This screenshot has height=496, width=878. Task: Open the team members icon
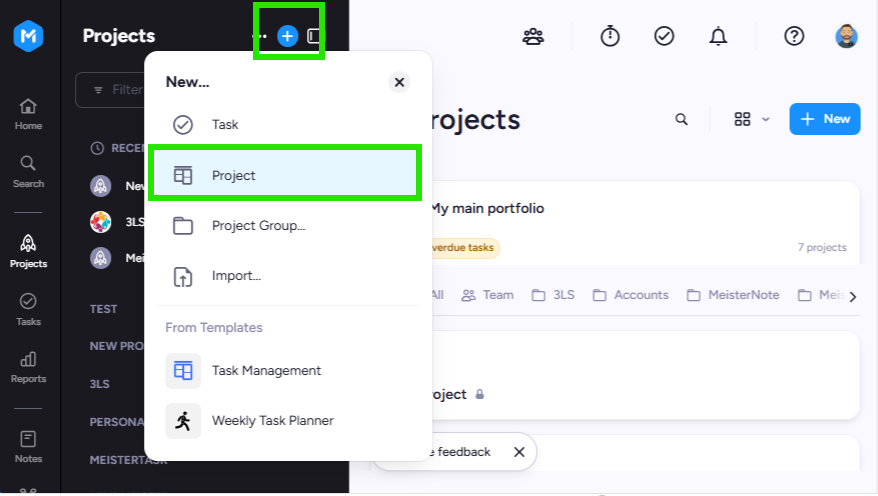click(533, 36)
